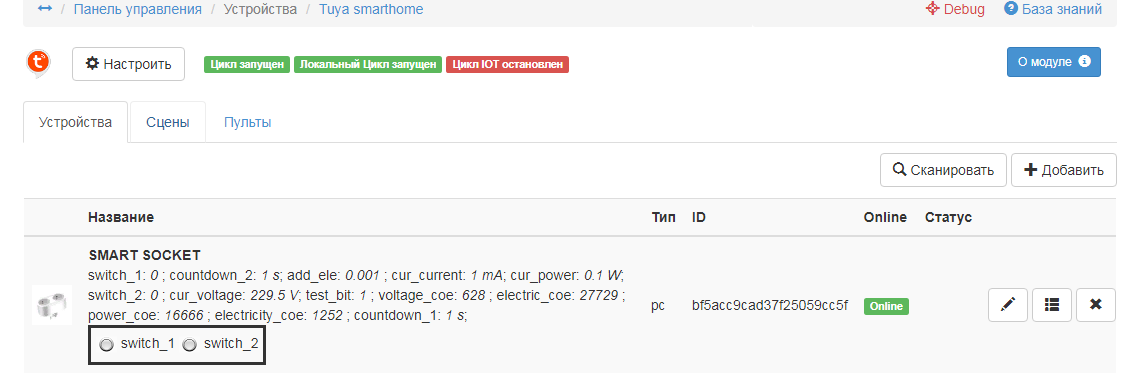Viewport: 1123px width, 388px height.
Task: Select the Устройства tab
Action: point(75,122)
